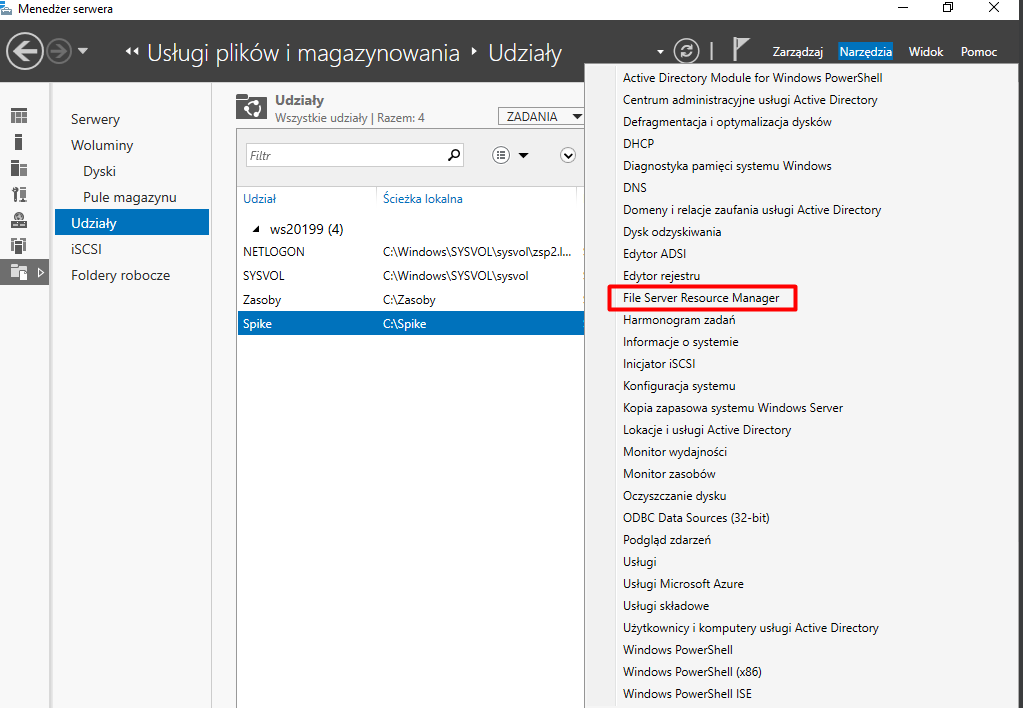Click the Refresh icon in header
The width and height of the screenshot is (1023, 708).
point(686,51)
